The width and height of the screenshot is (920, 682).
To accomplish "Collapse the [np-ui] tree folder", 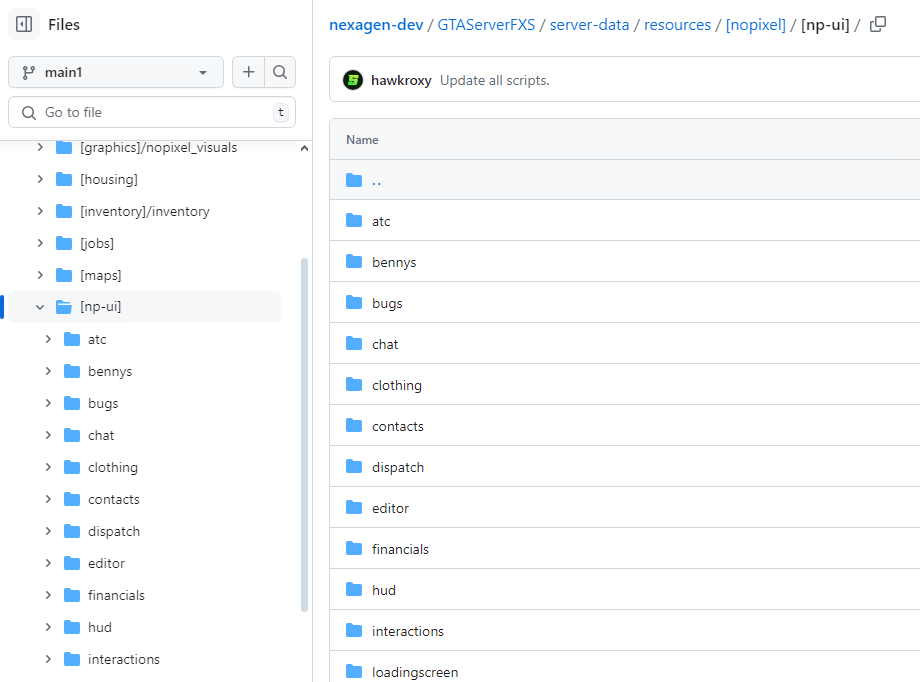I will pos(40,307).
